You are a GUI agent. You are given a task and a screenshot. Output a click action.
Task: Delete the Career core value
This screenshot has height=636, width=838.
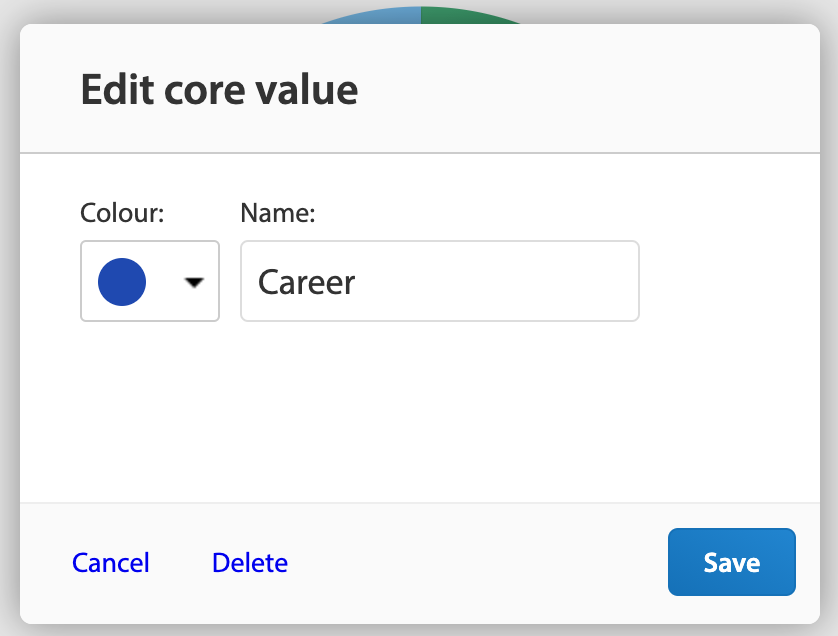click(250, 563)
